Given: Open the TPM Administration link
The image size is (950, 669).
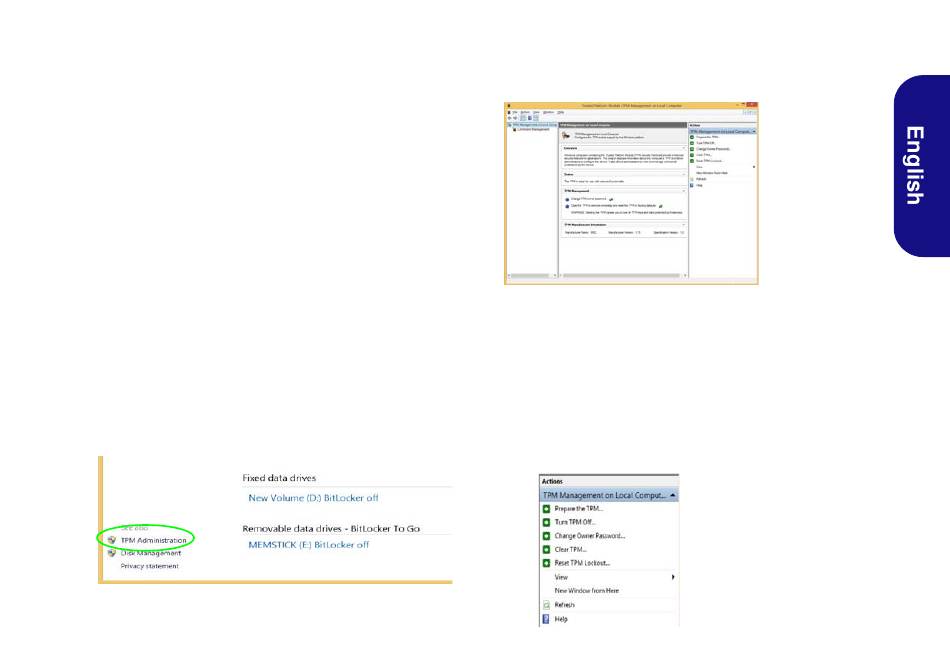Looking at the screenshot, I should click(153, 540).
